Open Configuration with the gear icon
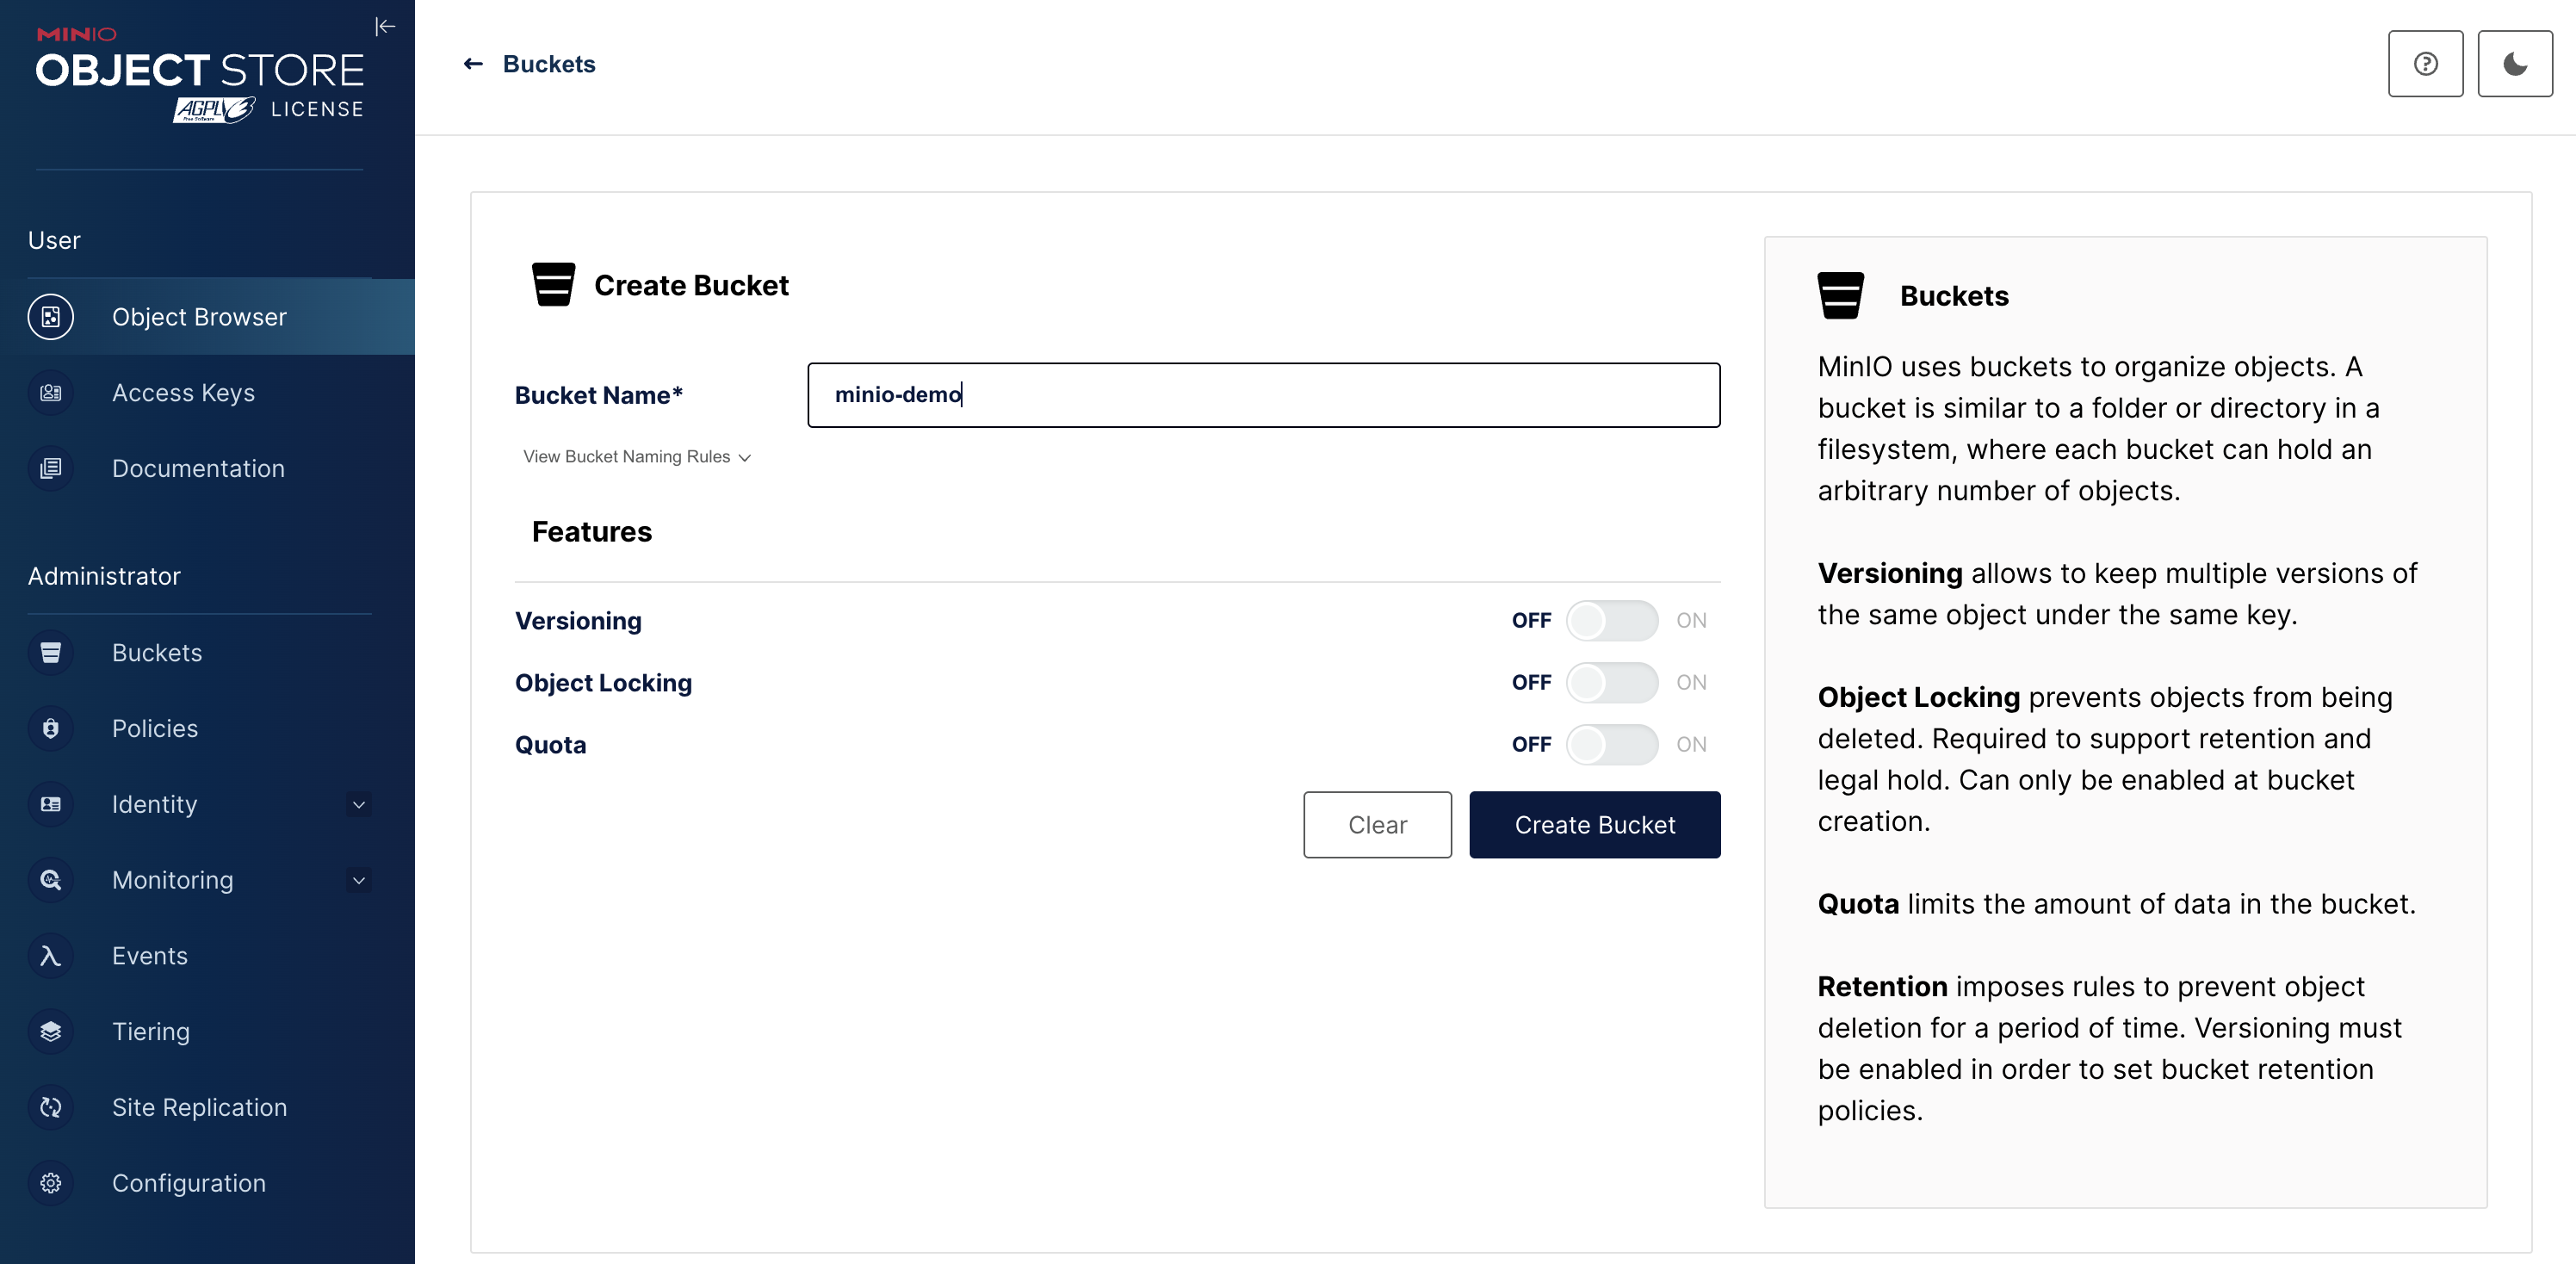Viewport: 2576px width, 1264px height. coord(51,1183)
